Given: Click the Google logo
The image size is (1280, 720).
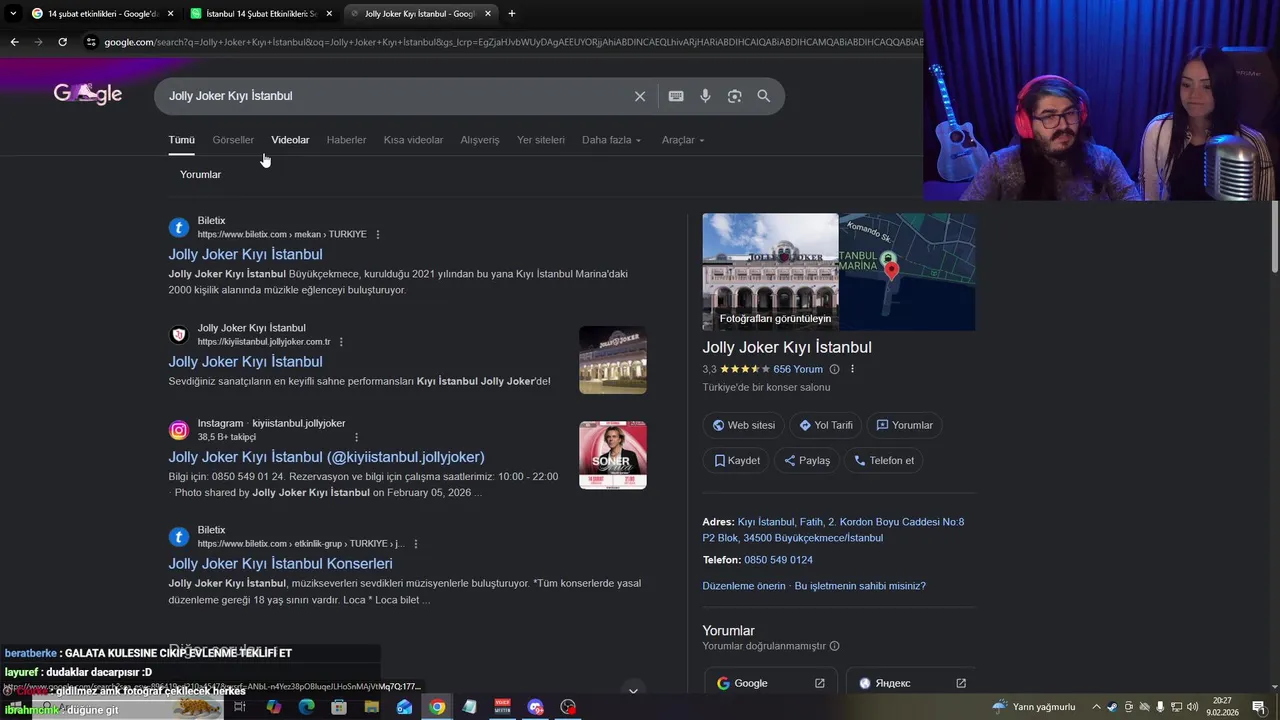Looking at the screenshot, I should pyautogui.click(x=88, y=94).
